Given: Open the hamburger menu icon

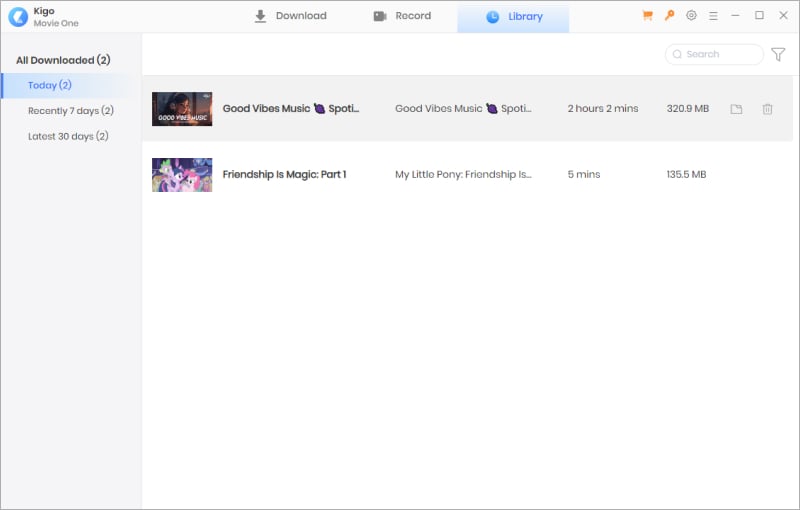Looking at the screenshot, I should click(x=713, y=16).
